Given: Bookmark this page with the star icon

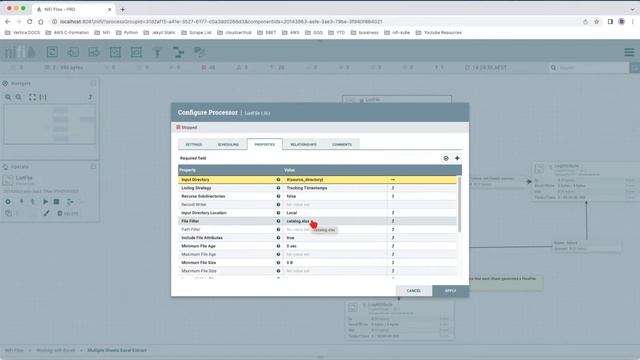Looking at the screenshot, I should (x=596, y=22).
